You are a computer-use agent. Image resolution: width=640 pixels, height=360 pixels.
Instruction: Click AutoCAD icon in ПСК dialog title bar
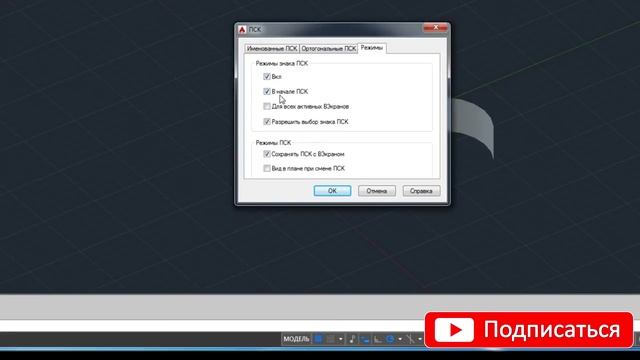point(242,29)
